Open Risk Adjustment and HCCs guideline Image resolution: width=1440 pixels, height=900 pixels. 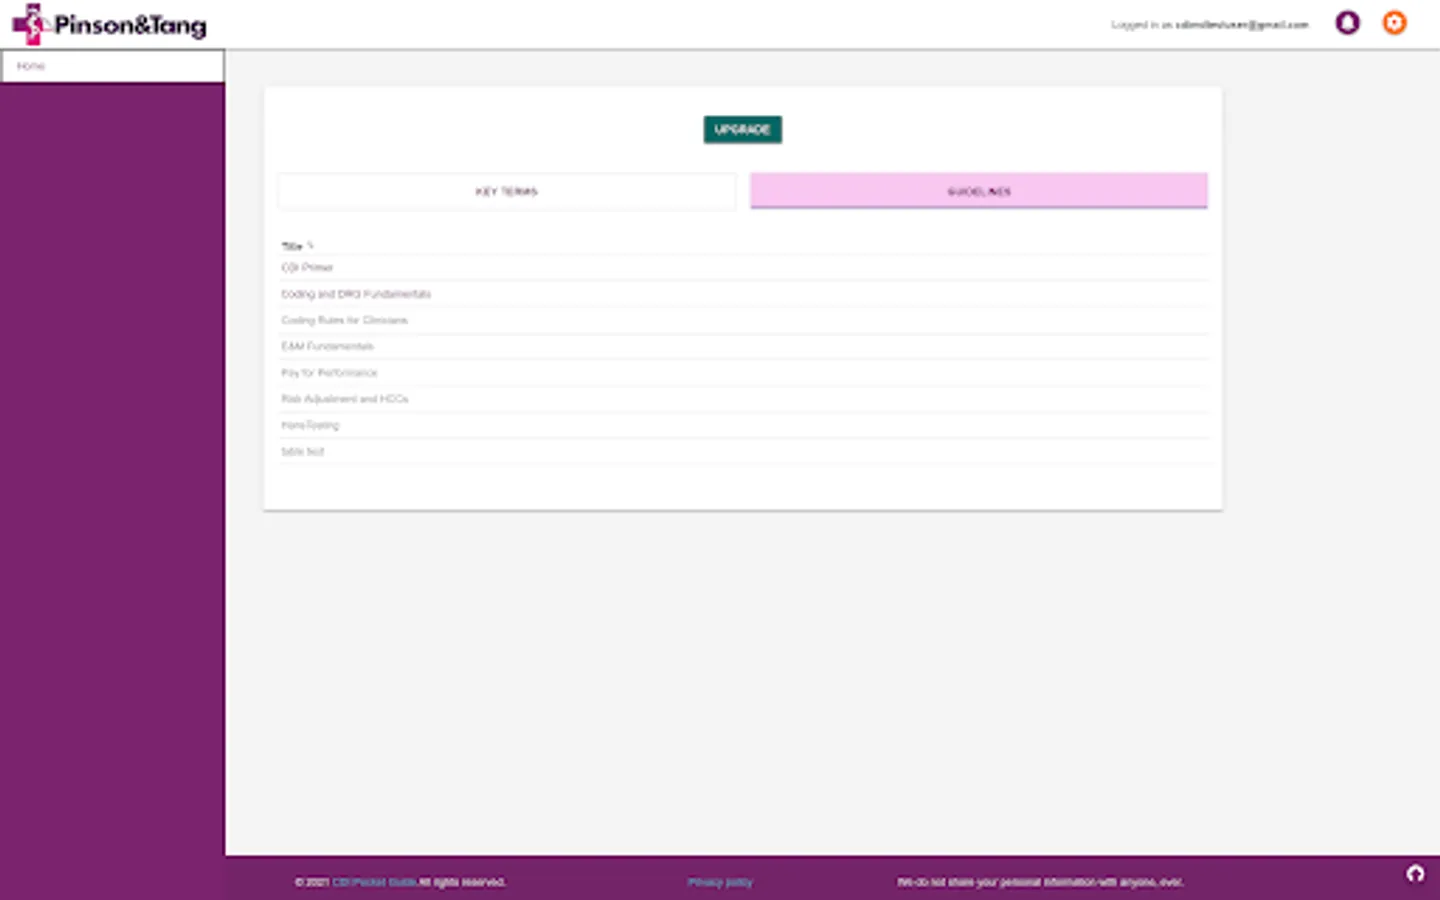[x=744, y=398]
